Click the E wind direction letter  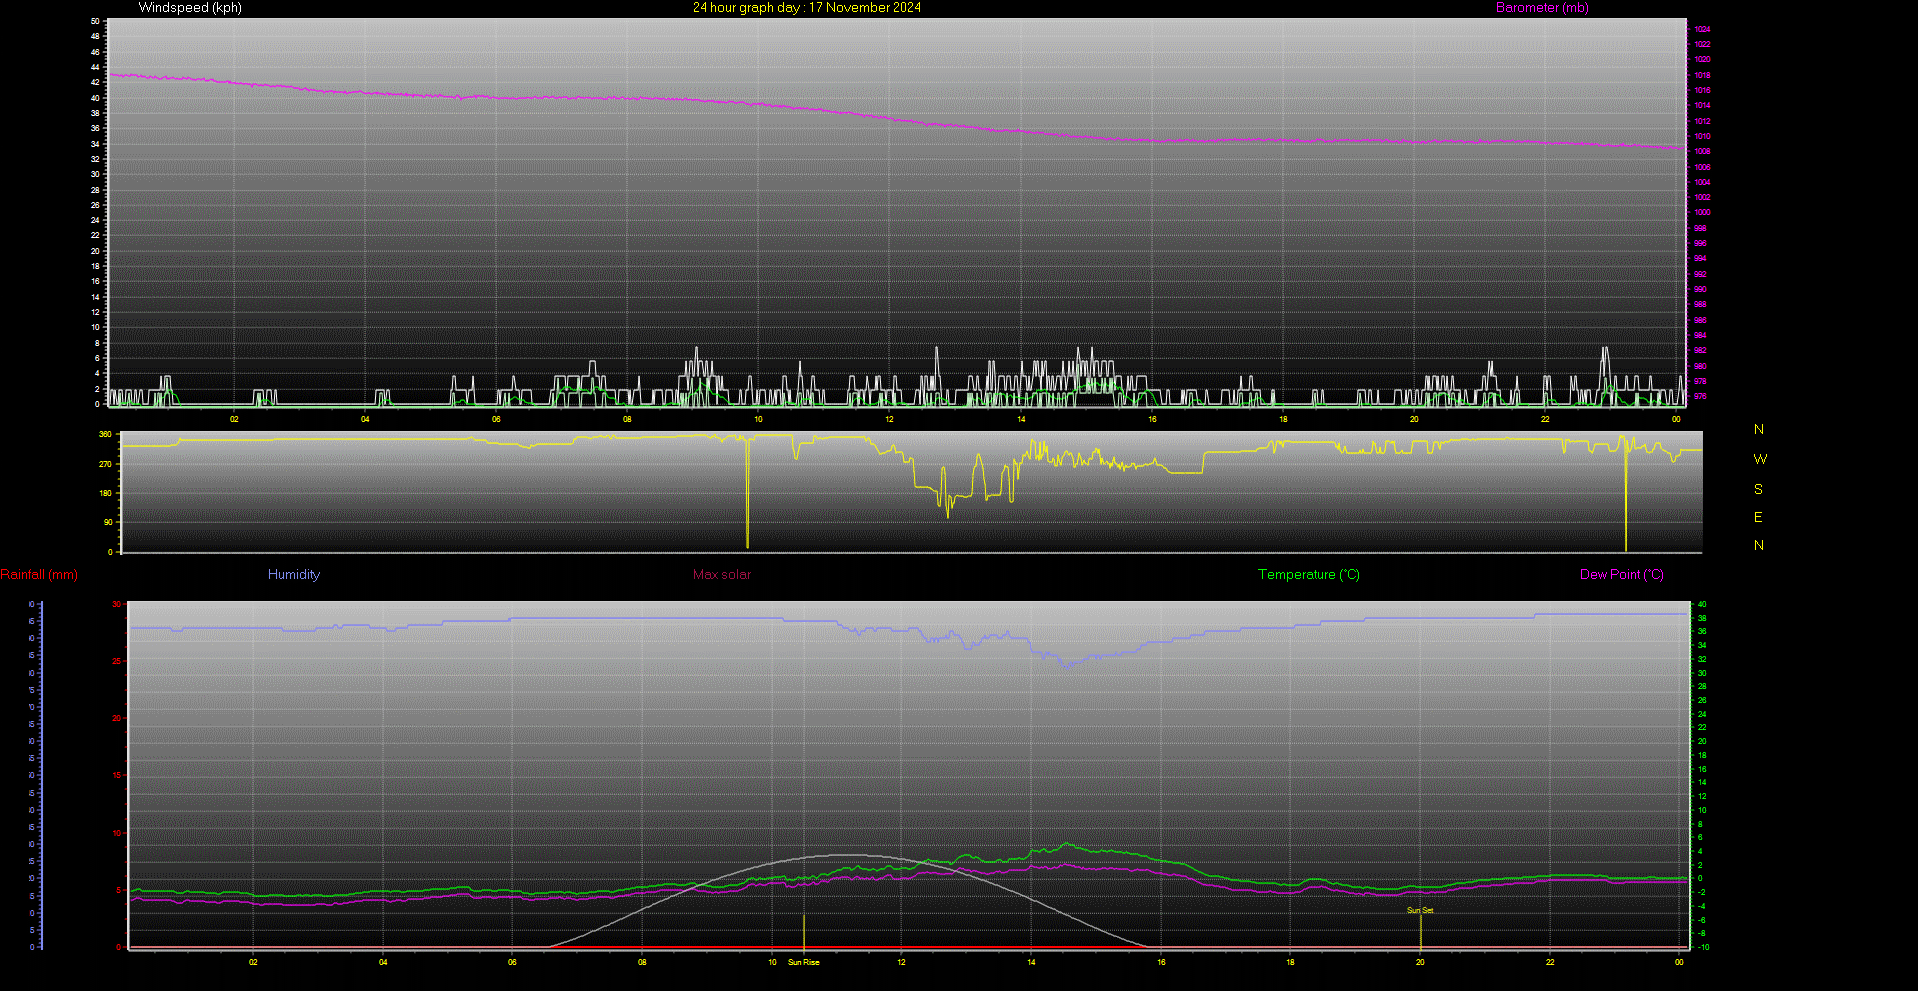point(1758,517)
